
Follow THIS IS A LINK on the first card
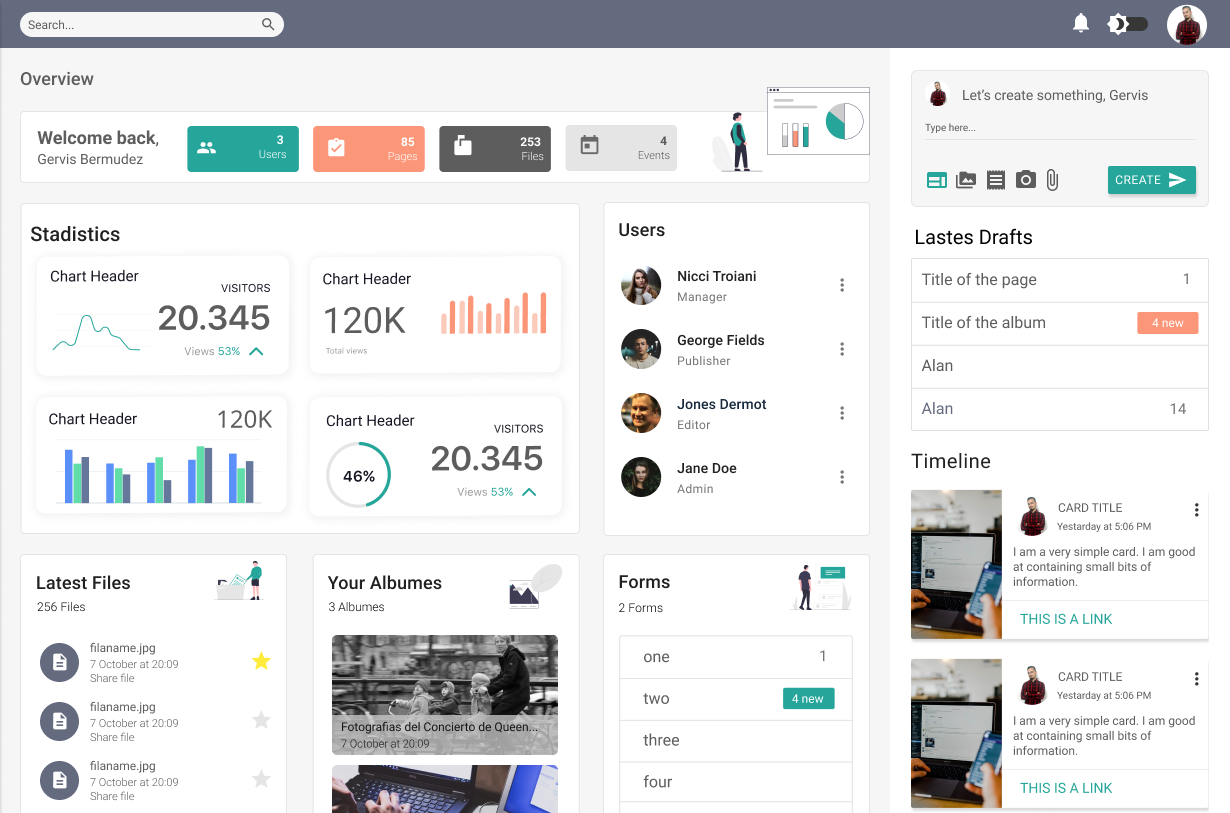click(1066, 619)
